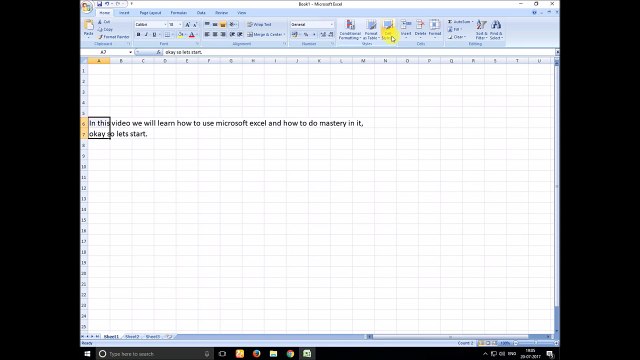Switch to the Formulas tab
This screenshot has width=640, height=360.
[179, 13]
